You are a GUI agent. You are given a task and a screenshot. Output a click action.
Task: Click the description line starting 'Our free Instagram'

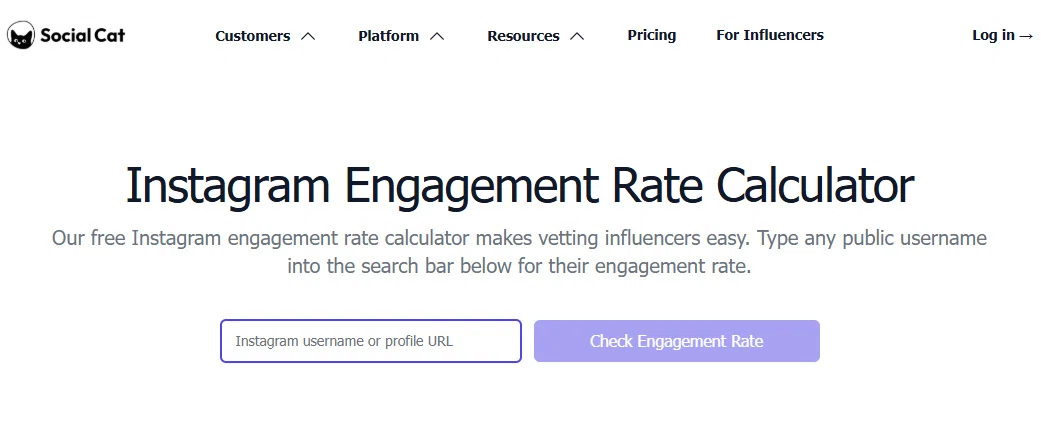point(519,238)
